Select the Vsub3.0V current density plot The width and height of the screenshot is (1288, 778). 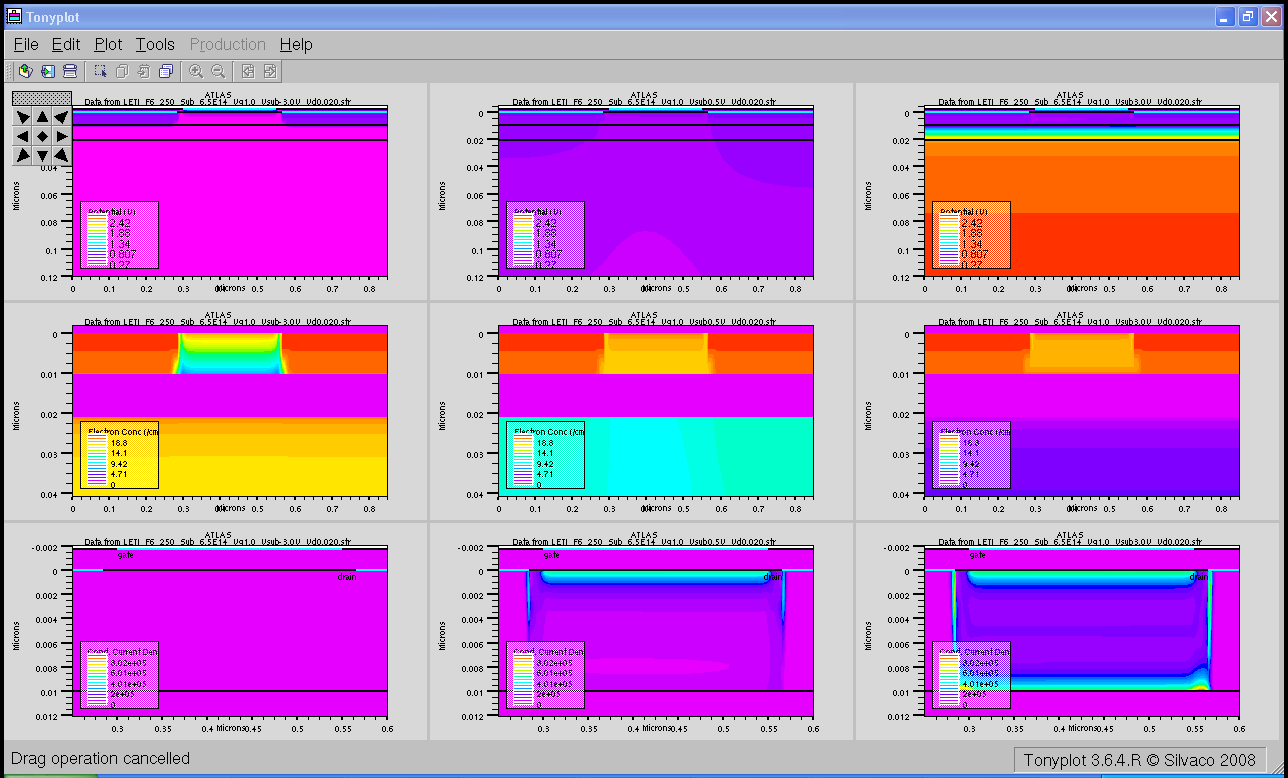(1082, 632)
